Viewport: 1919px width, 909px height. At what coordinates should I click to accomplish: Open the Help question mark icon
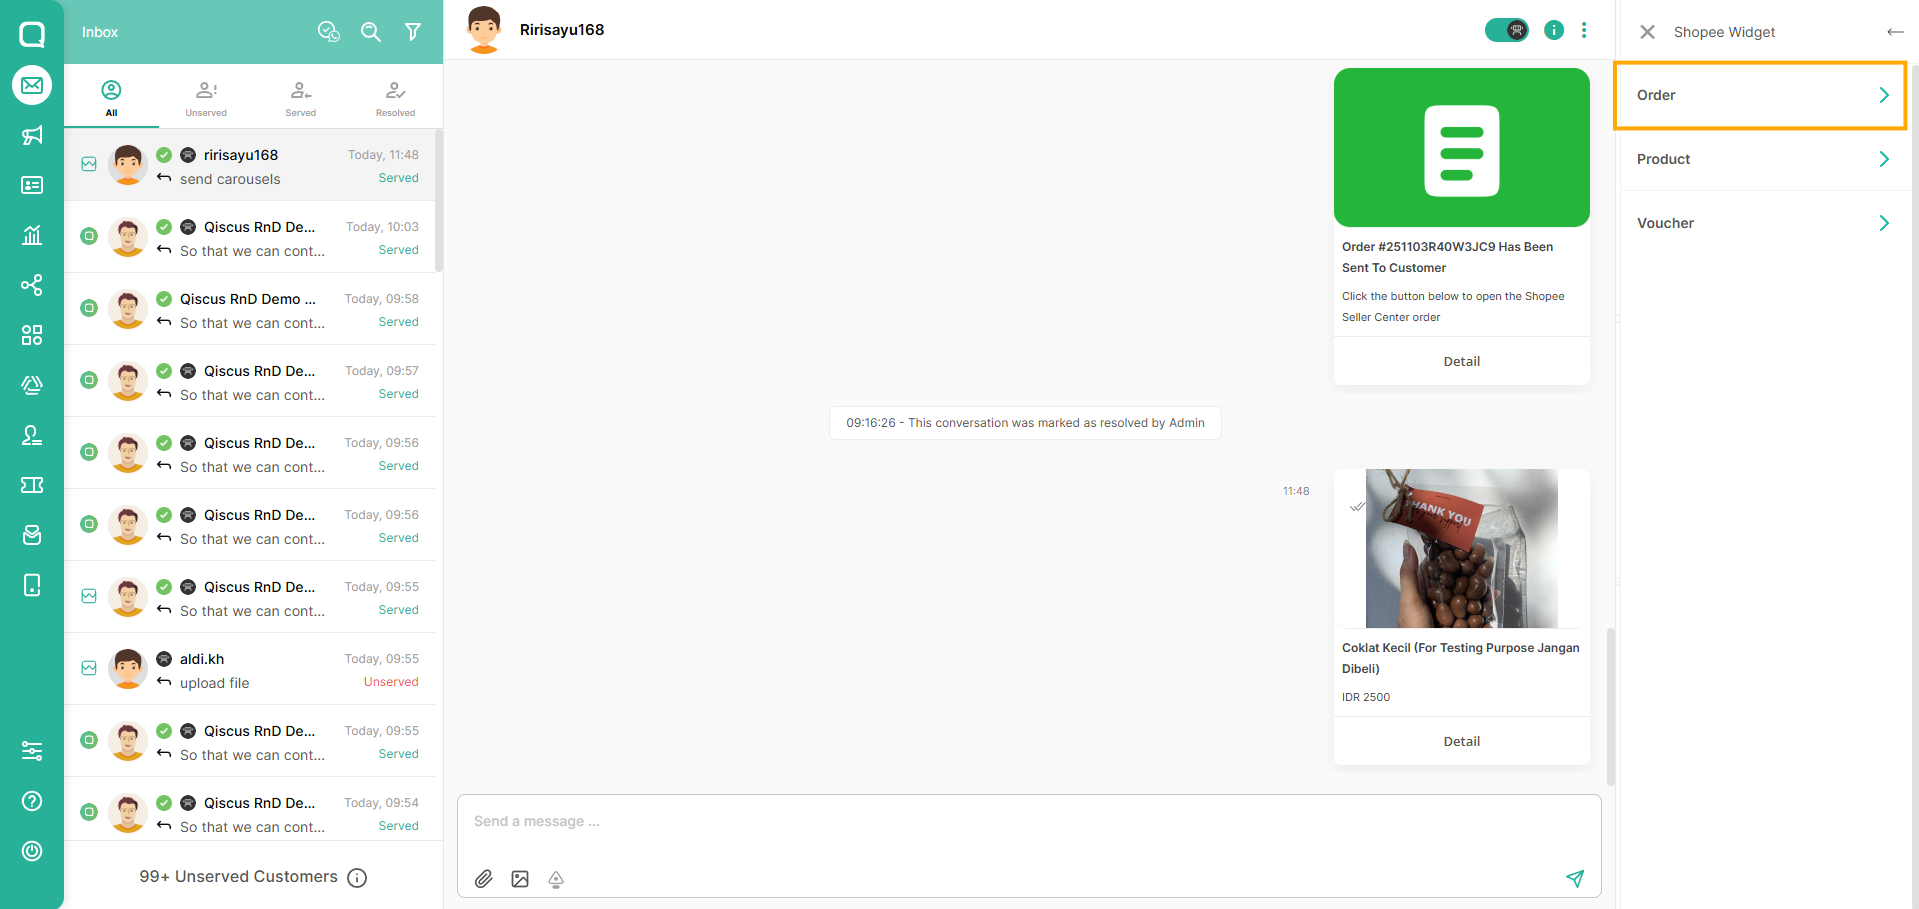pyautogui.click(x=32, y=801)
